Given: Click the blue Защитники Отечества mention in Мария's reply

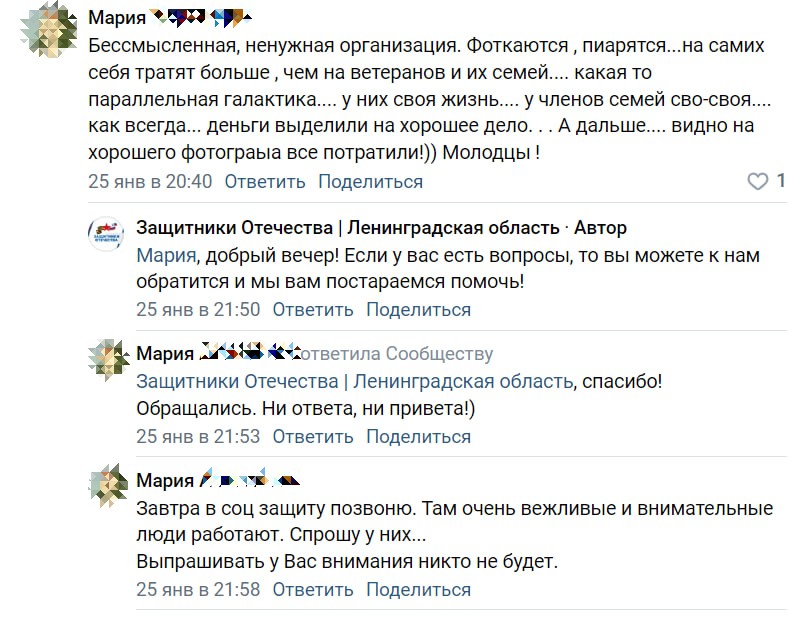Looking at the screenshot, I should pyautogui.click(x=354, y=381).
